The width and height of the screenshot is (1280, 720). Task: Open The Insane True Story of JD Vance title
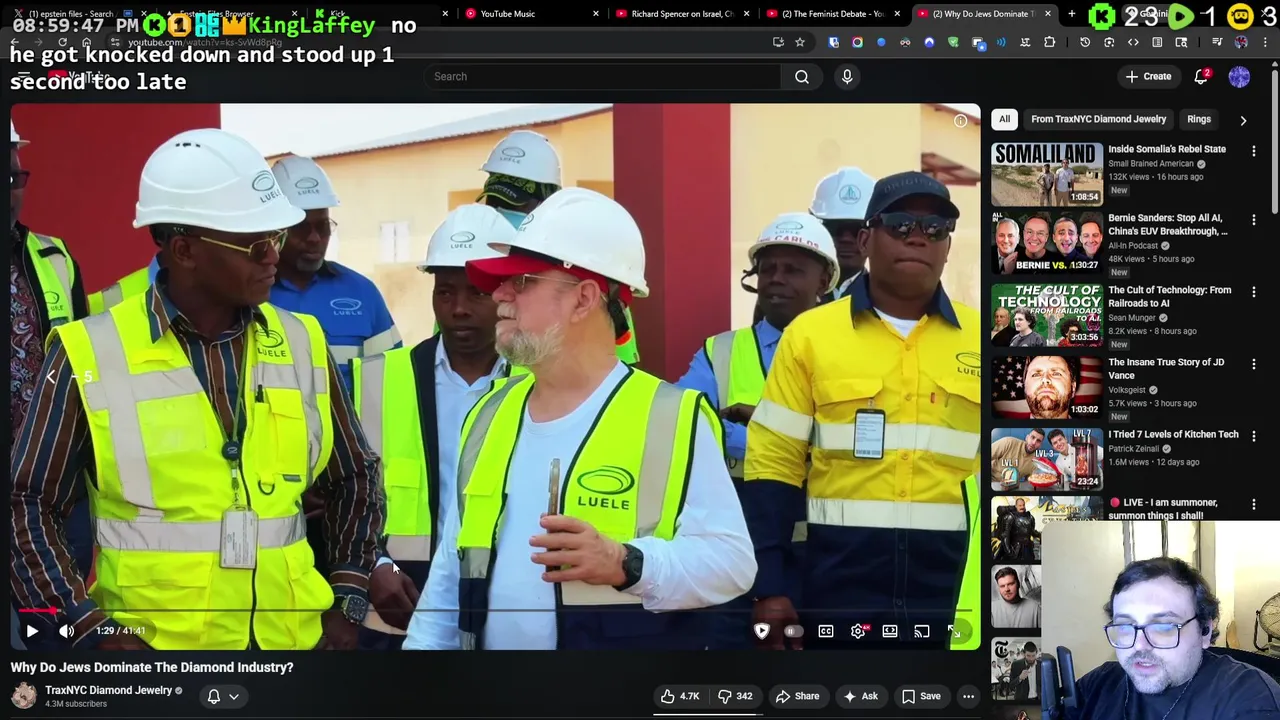click(x=1166, y=368)
